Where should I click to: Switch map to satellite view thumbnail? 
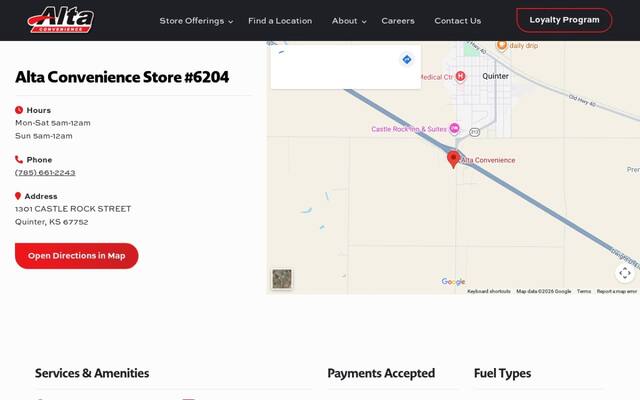pyautogui.click(x=282, y=279)
